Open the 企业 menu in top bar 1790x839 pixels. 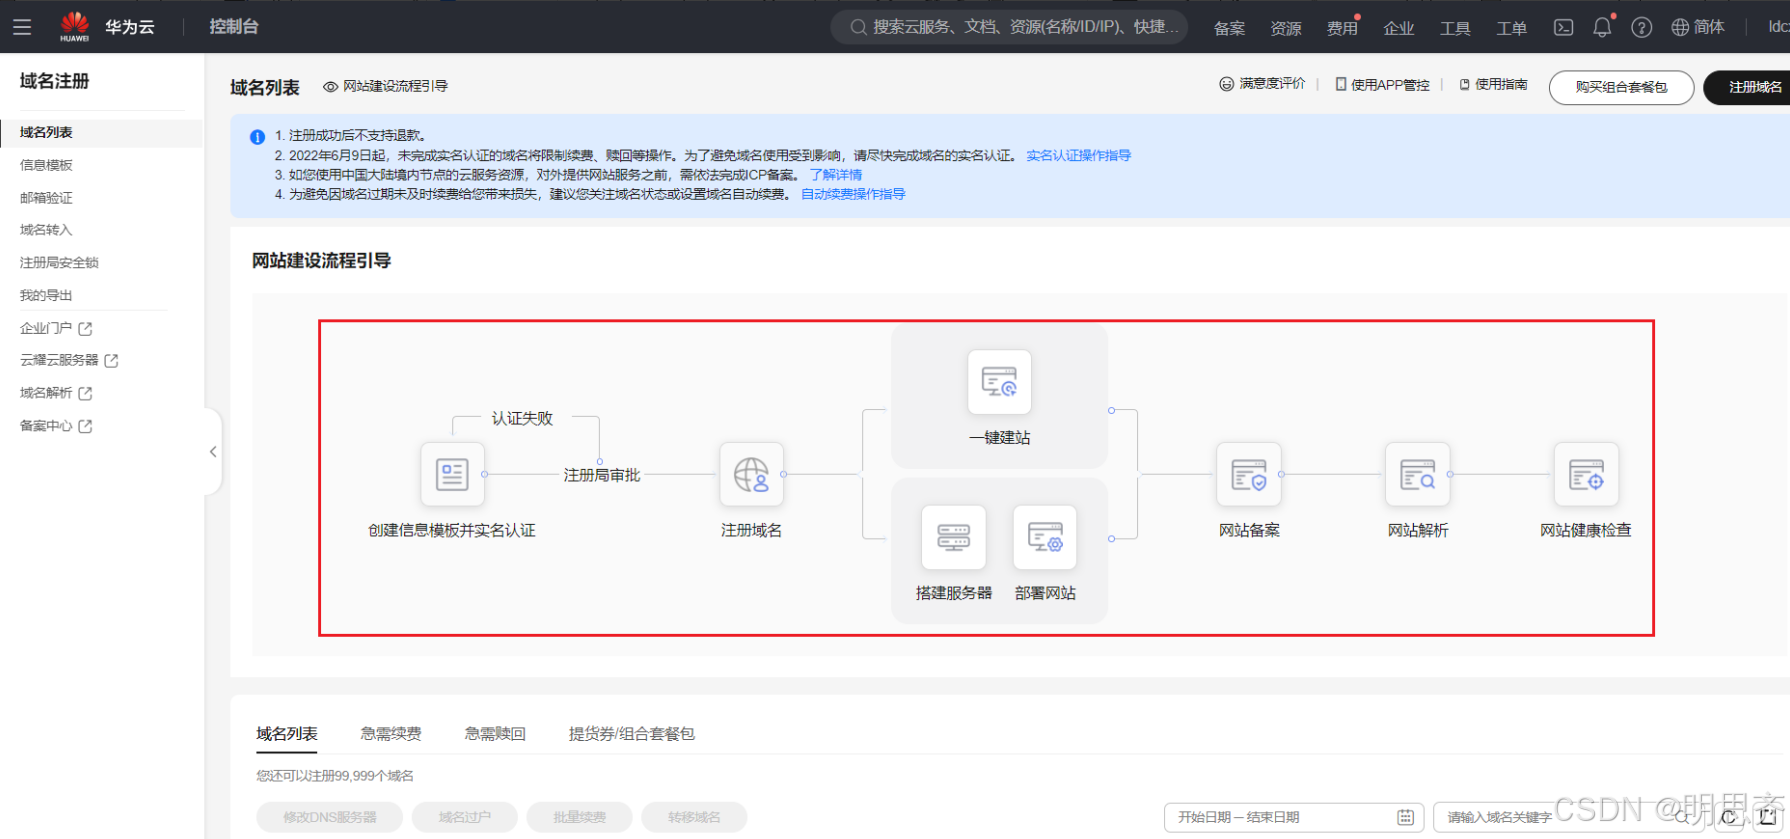click(x=1399, y=28)
